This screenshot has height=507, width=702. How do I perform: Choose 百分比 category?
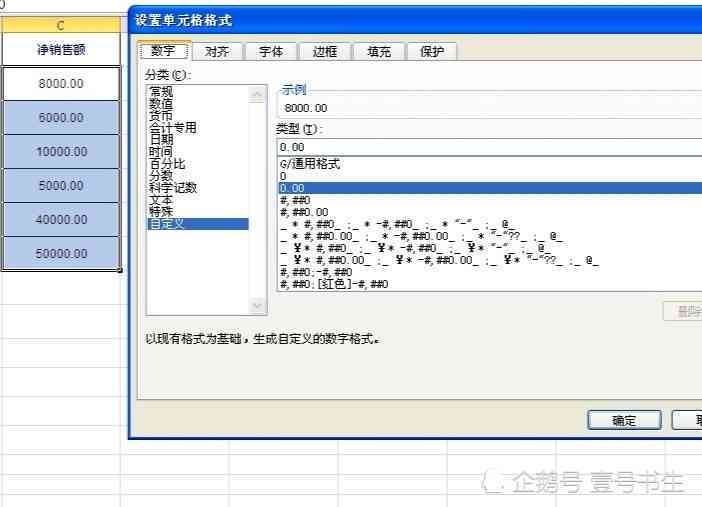[x=167, y=164]
